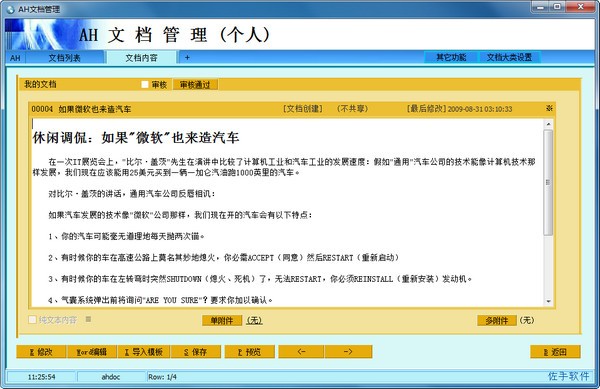Close the AH文档管理 window
The width and height of the screenshot is (600, 389).
tap(581, 7)
